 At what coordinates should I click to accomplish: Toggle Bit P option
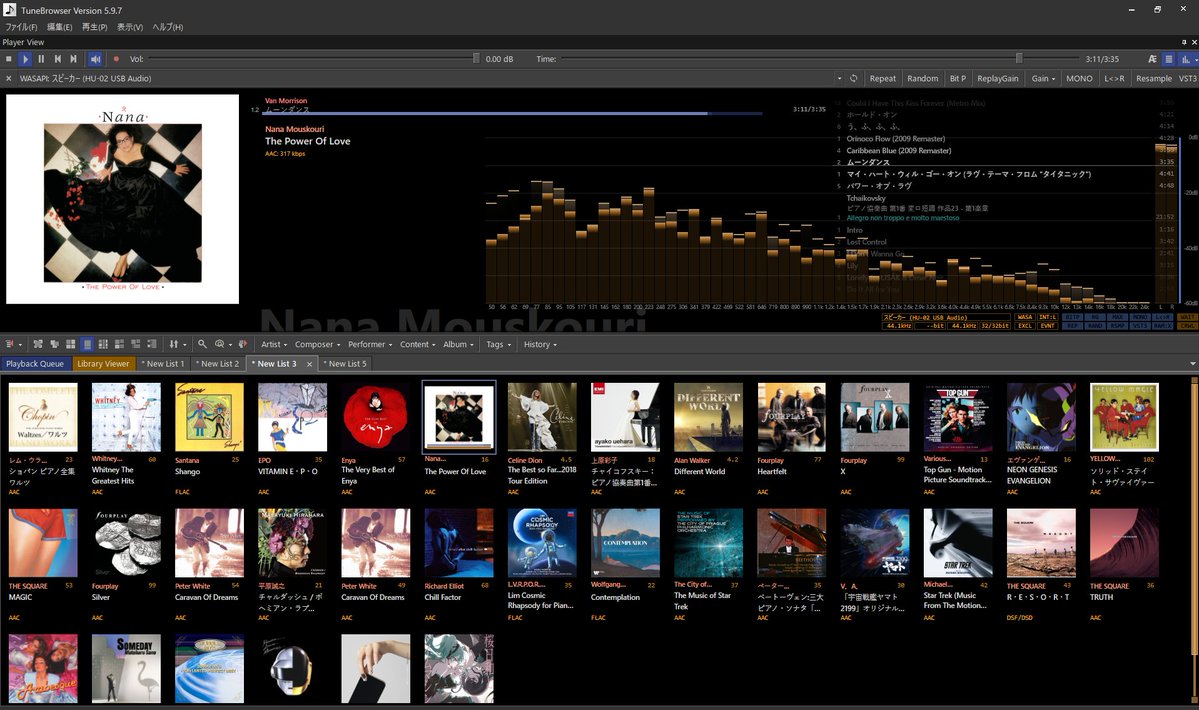(957, 79)
